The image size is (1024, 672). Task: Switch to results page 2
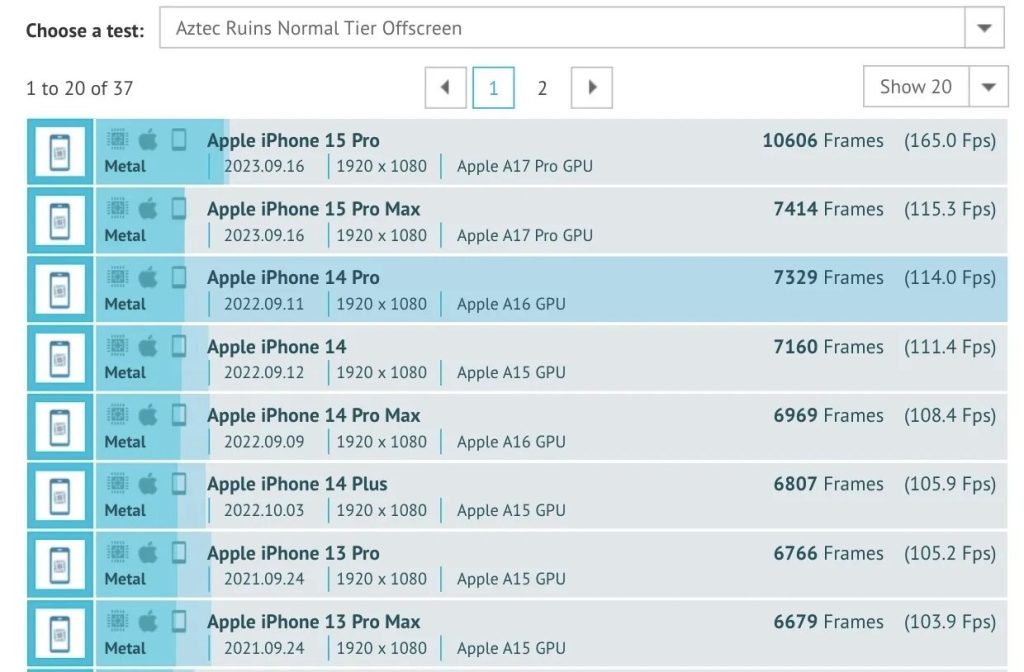(x=542, y=88)
